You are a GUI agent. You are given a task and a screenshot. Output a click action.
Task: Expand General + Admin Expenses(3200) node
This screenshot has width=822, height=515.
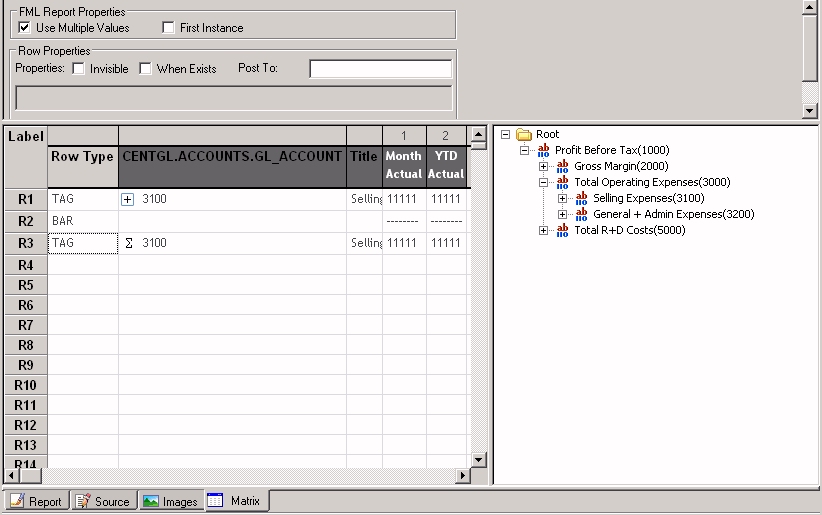pyautogui.click(x=563, y=214)
